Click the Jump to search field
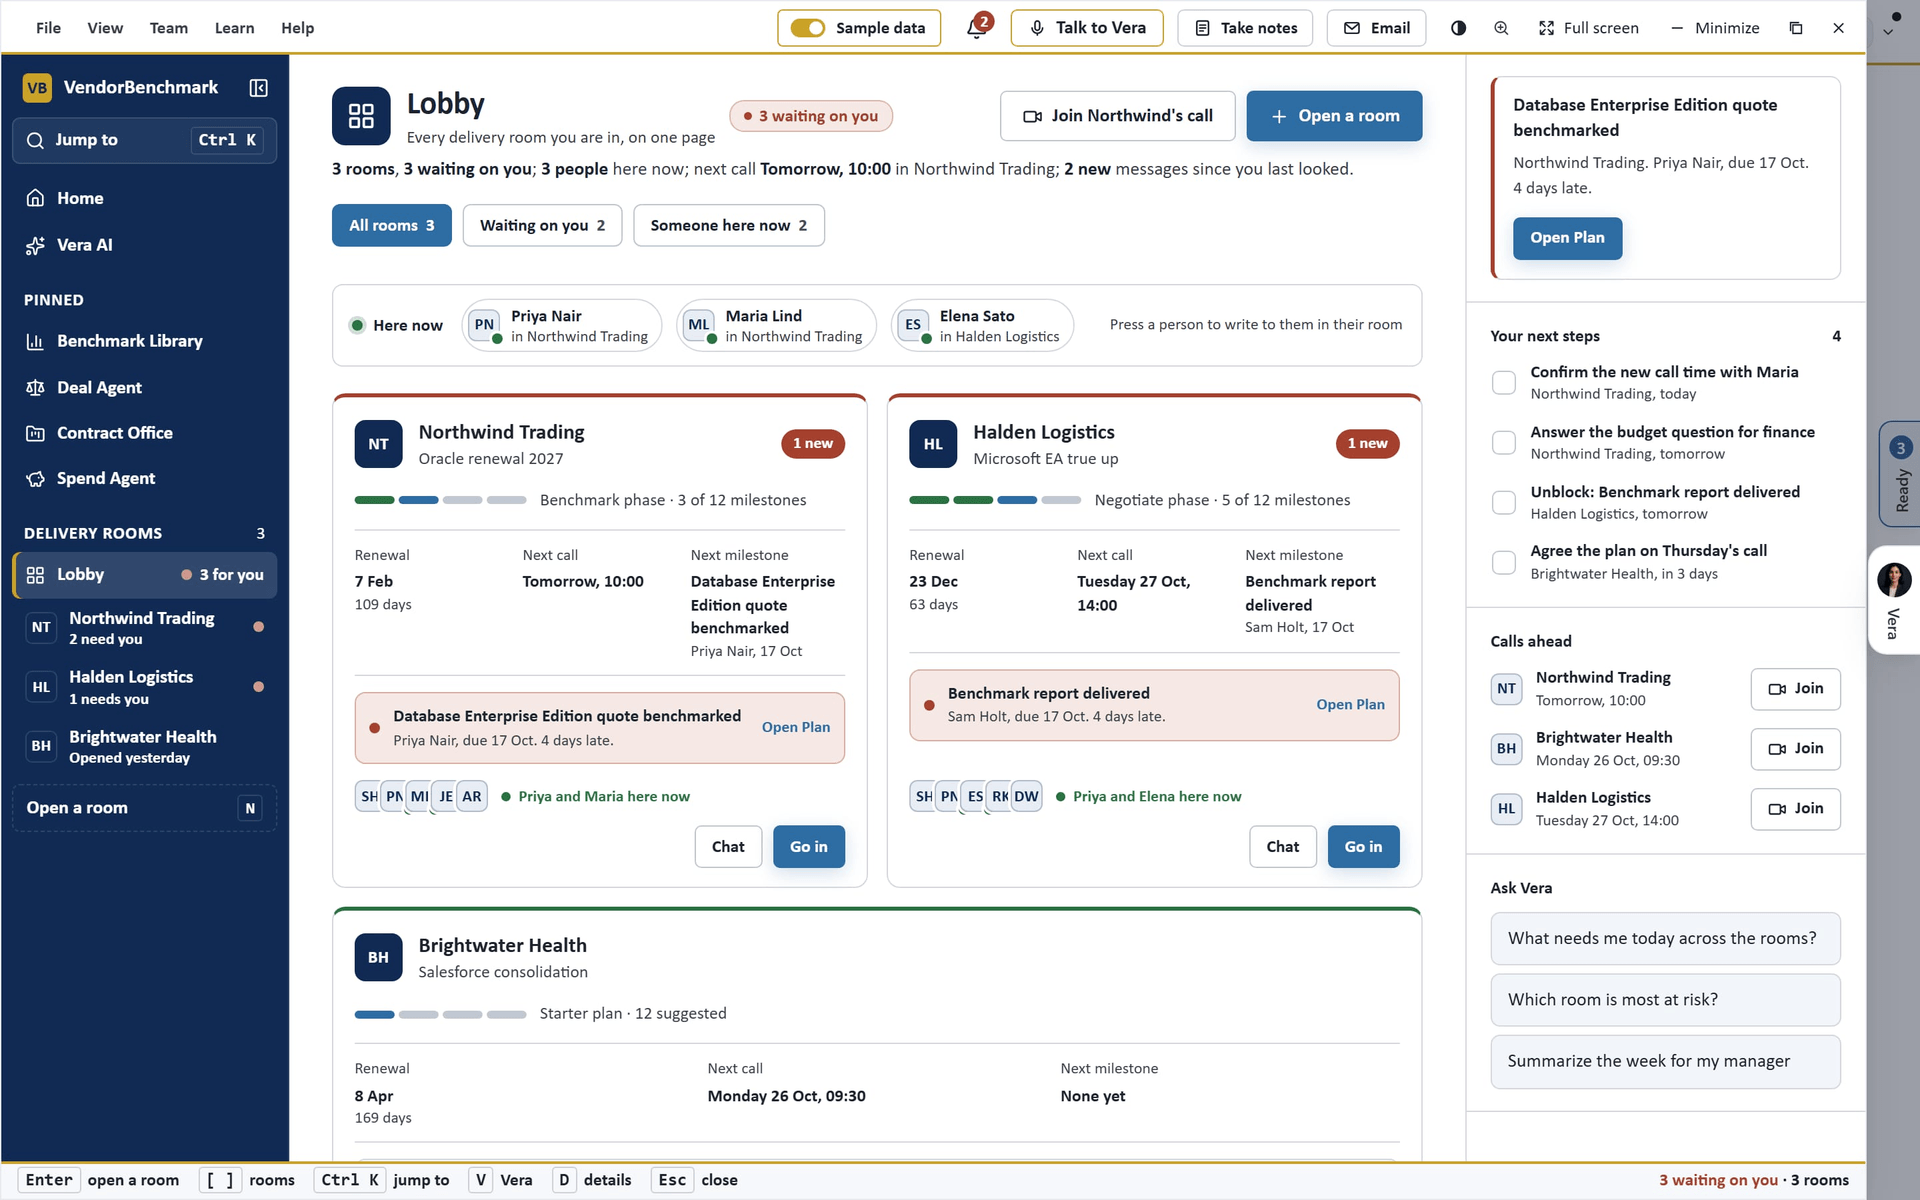The width and height of the screenshot is (1920, 1200). (x=145, y=140)
